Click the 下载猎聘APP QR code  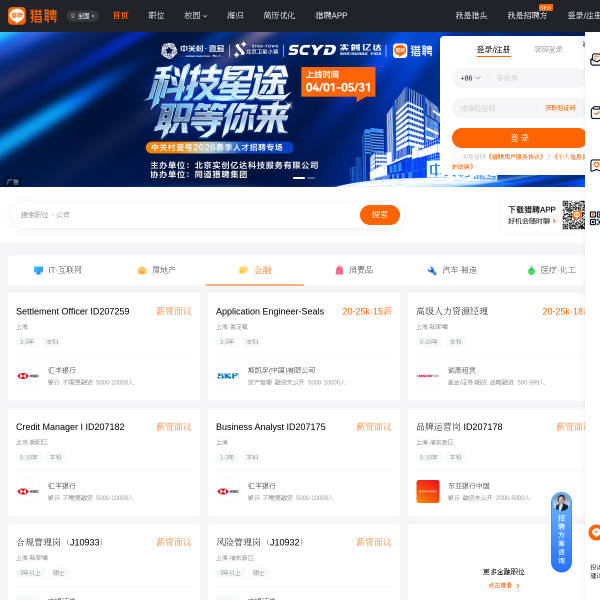[573, 215]
